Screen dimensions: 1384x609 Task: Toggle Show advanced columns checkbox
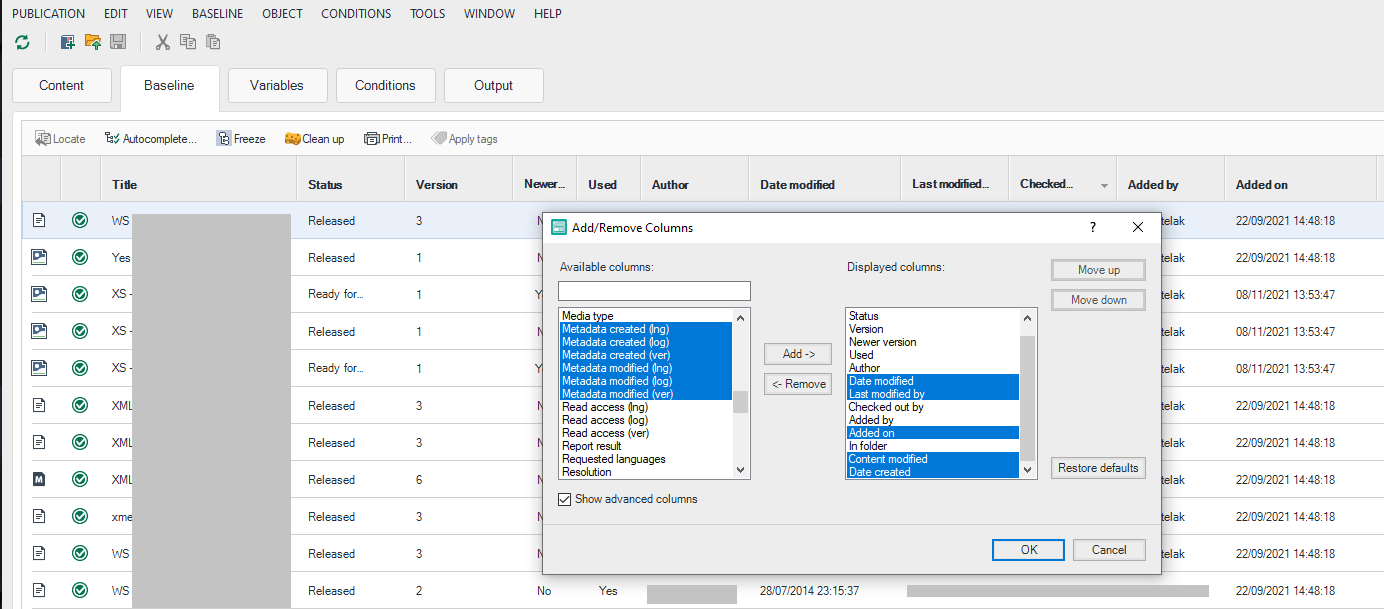pyautogui.click(x=566, y=499)
